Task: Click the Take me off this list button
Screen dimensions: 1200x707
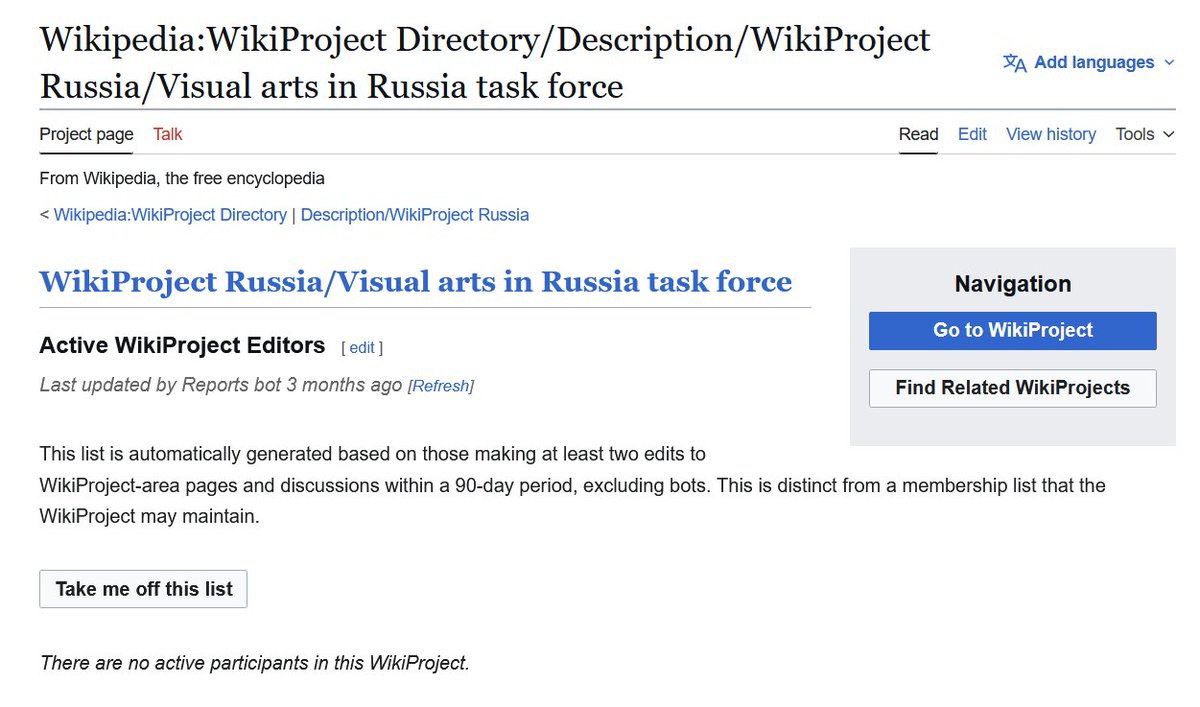Action: click(x=144, y=589)
